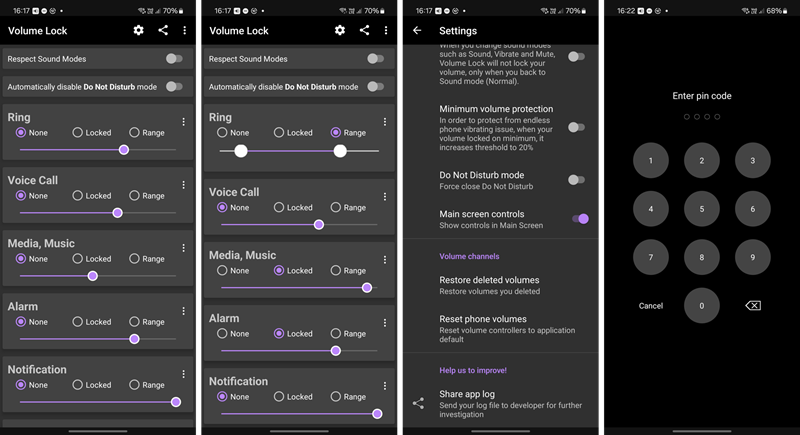800x435 pixels.
Task: Select the checked Range radio under Ring
Action: 335,133
